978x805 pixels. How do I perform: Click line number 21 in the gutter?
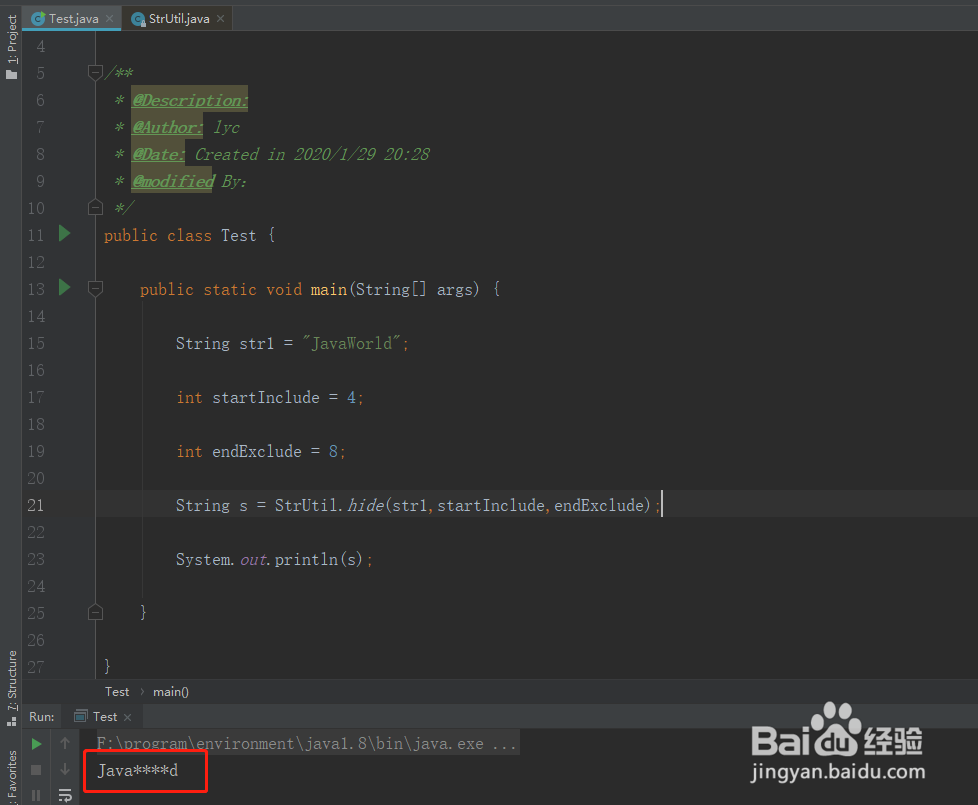point(36,505)
